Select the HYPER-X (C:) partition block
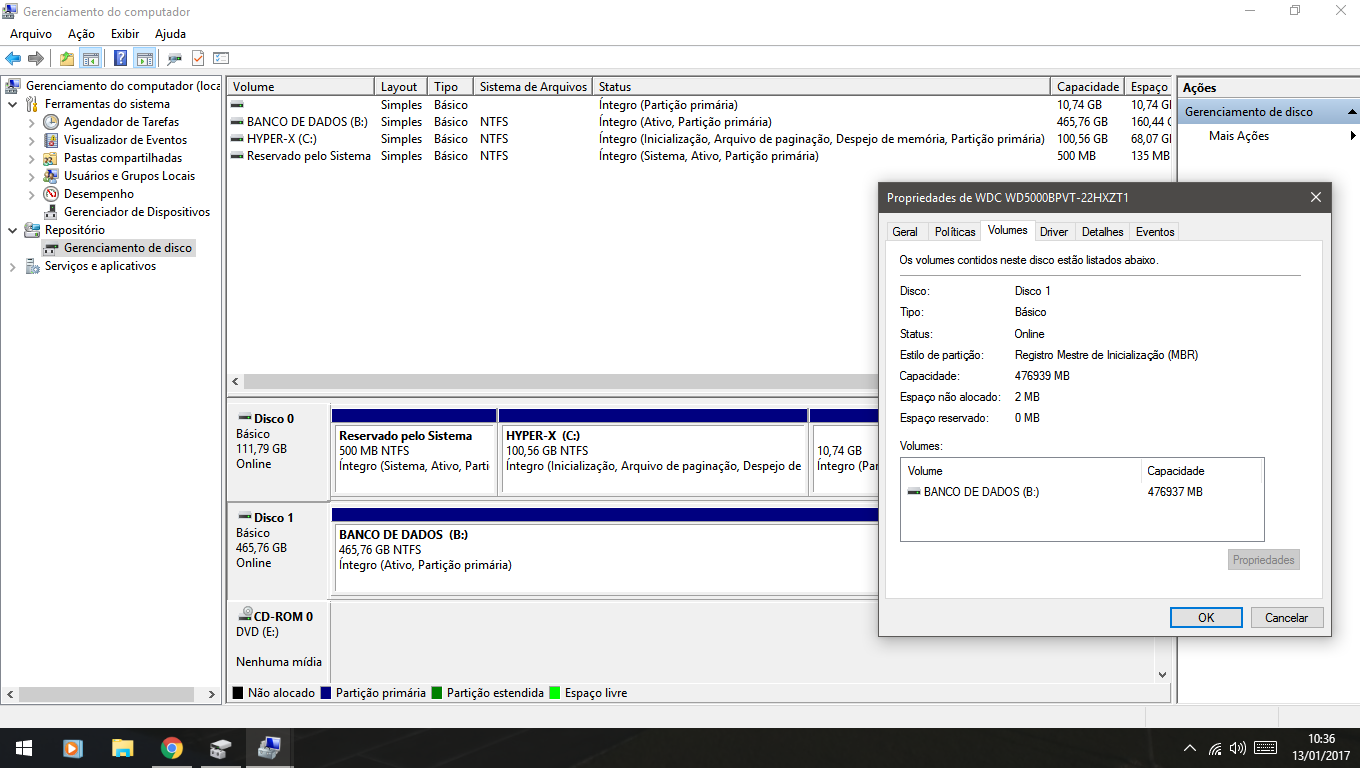 pos(653,451)
